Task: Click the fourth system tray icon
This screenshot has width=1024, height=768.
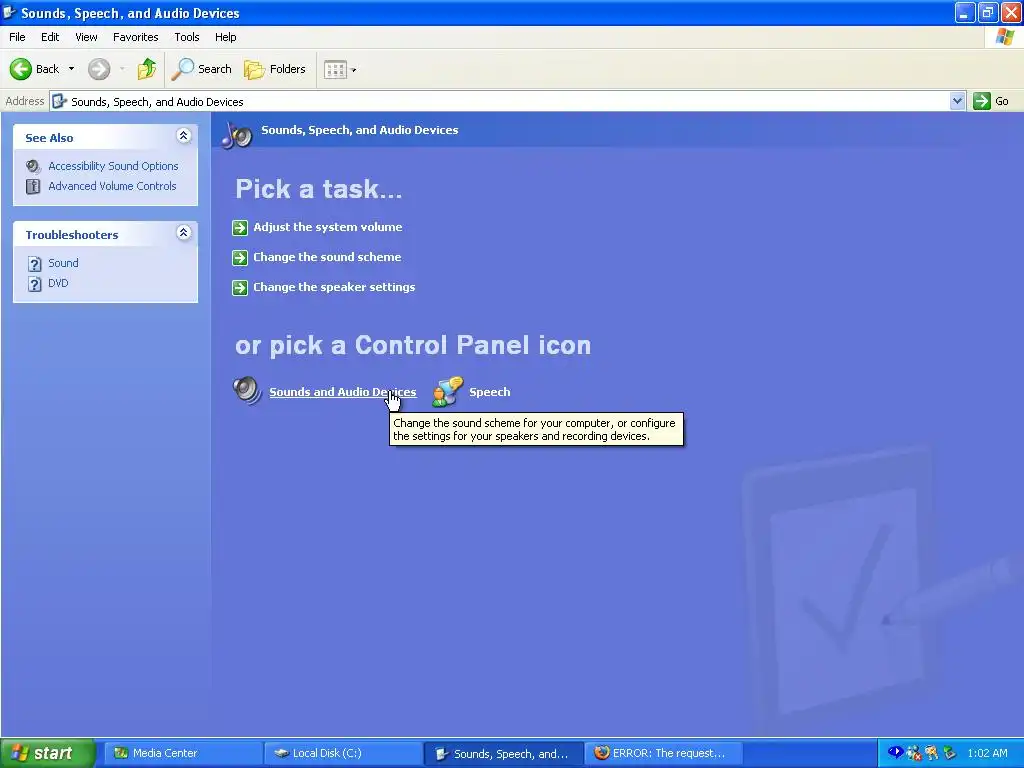Action: 949,753
